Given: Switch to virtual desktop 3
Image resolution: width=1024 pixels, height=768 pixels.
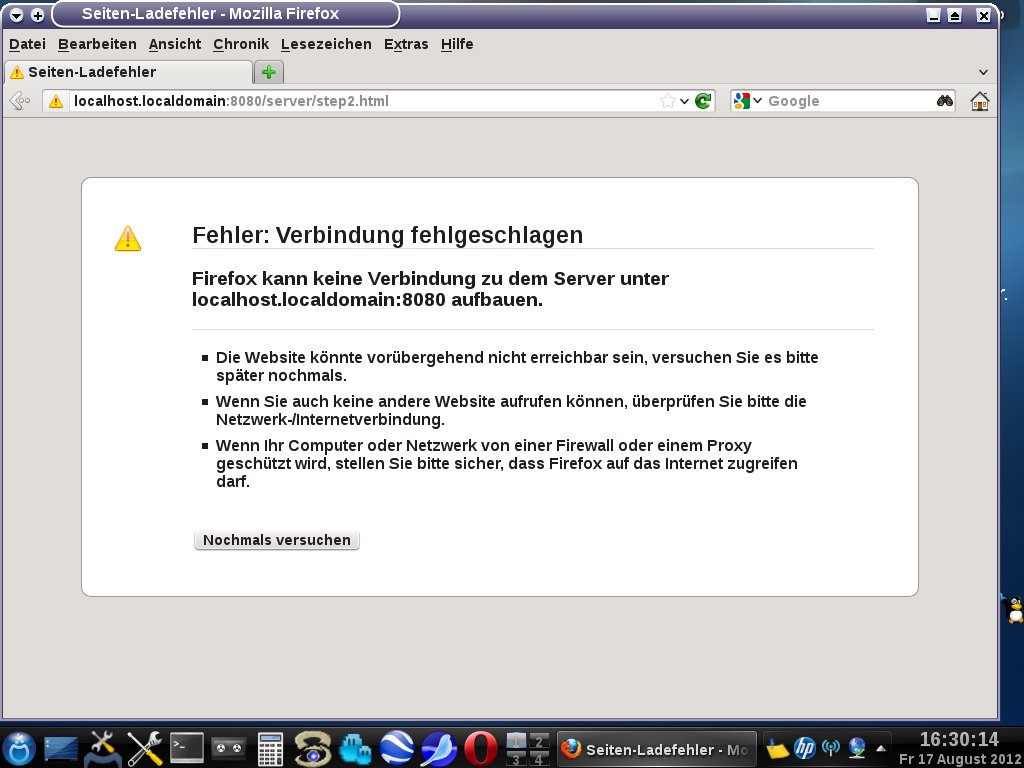Looking at the screenshot, I should pos(516,758).
